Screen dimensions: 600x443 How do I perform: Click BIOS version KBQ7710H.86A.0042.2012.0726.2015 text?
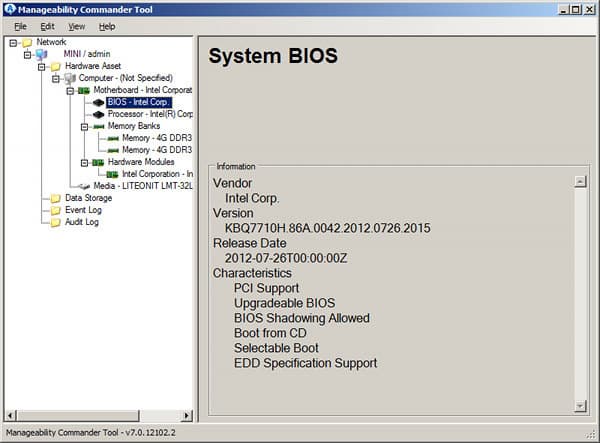[328, 228]
